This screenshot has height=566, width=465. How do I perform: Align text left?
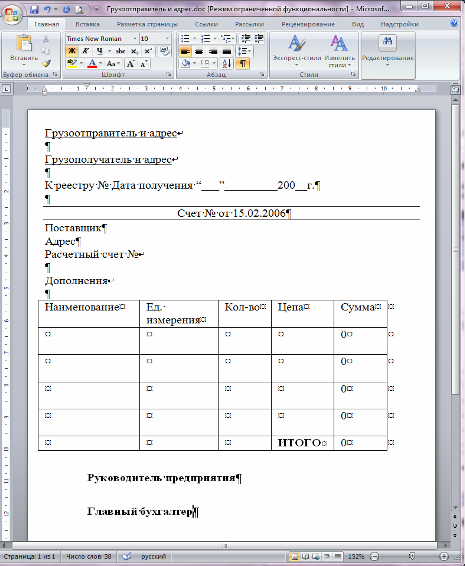(185, 51)
